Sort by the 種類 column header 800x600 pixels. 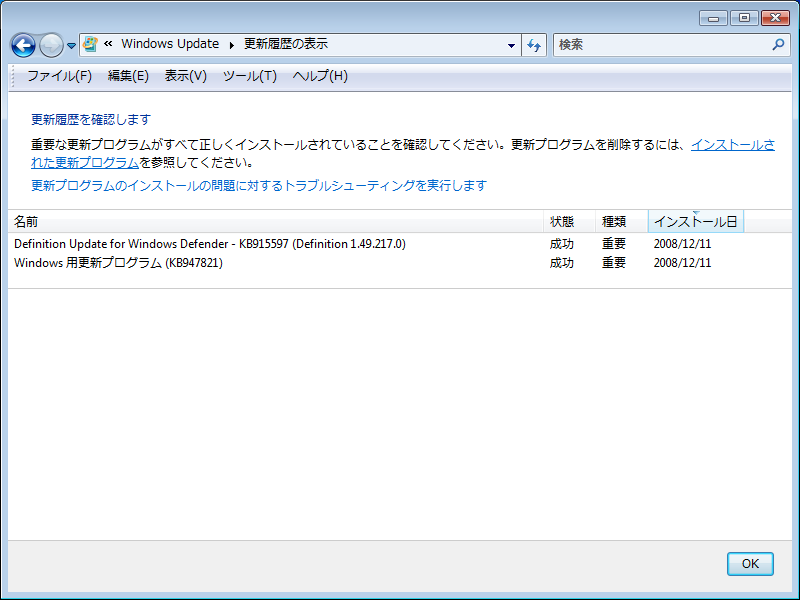point(621,221)
